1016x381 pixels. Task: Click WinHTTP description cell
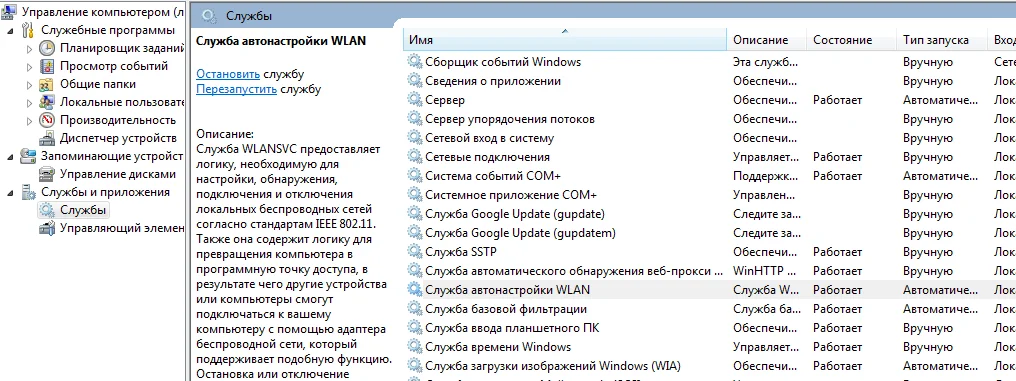pyautogui.click(x=766, y=271)
